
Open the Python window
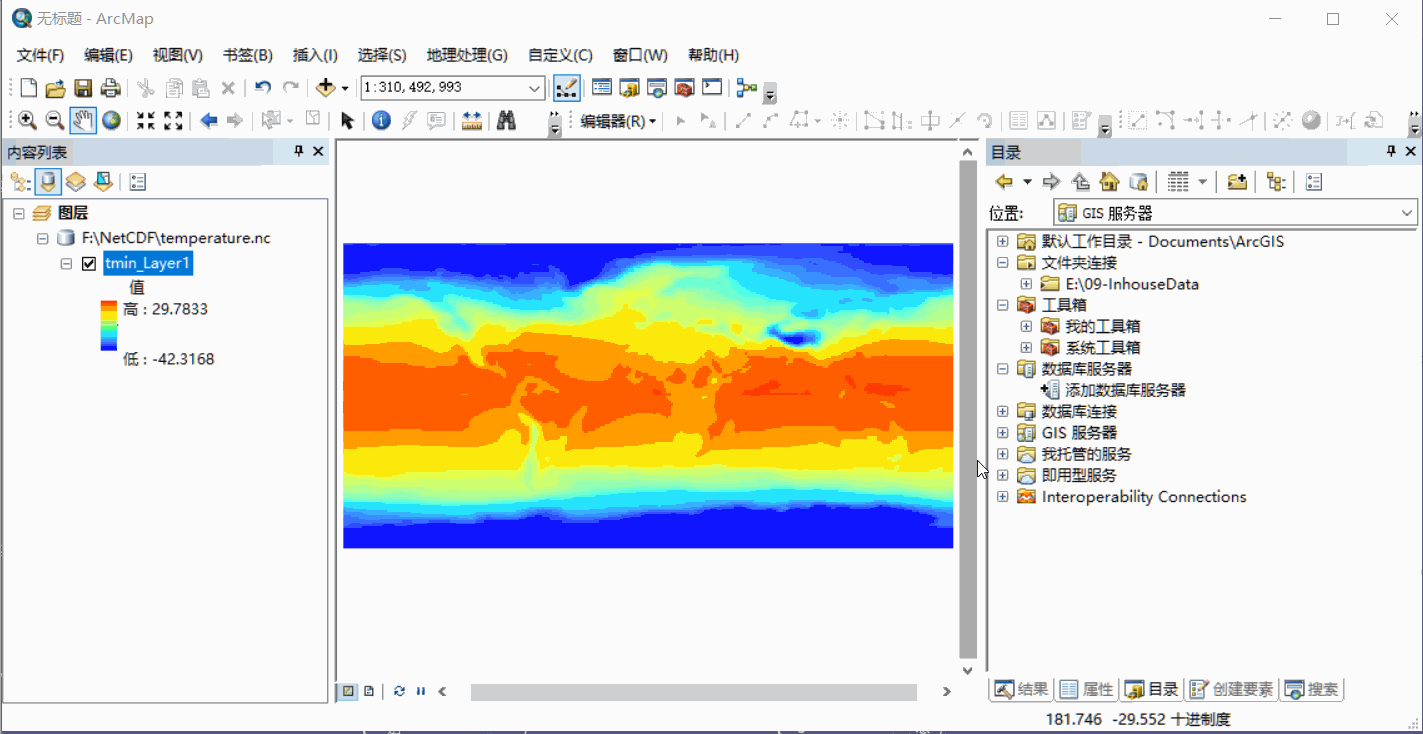[x=712, y=88]
